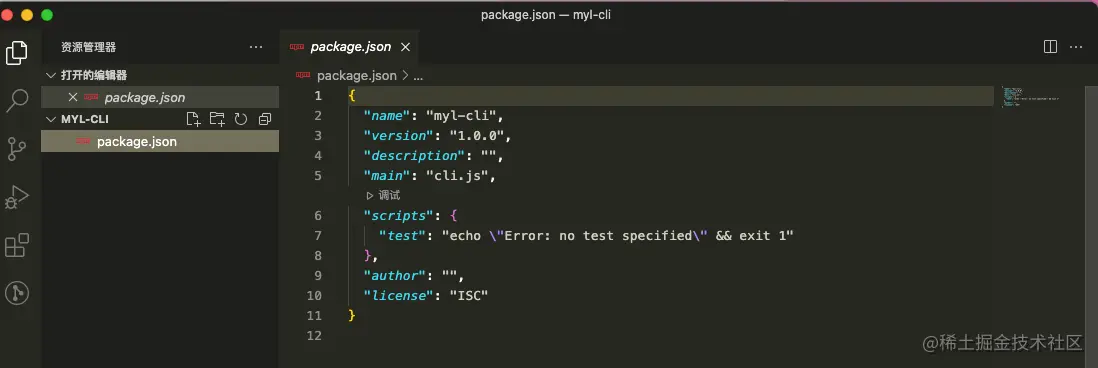Click the "name" key on line 2
Screen dimensions: 1098x368
point(387,115)
